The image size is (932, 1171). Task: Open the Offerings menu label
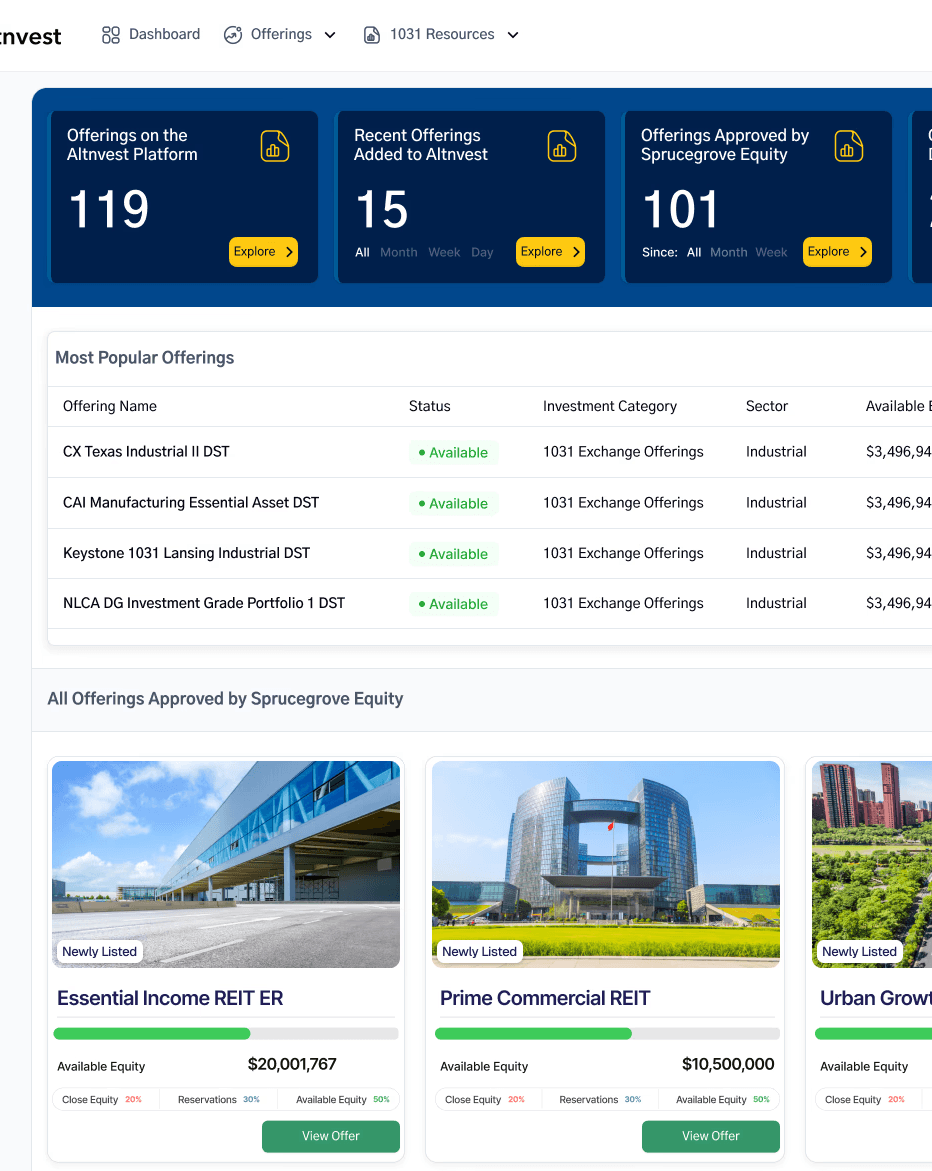click(281, 34)
